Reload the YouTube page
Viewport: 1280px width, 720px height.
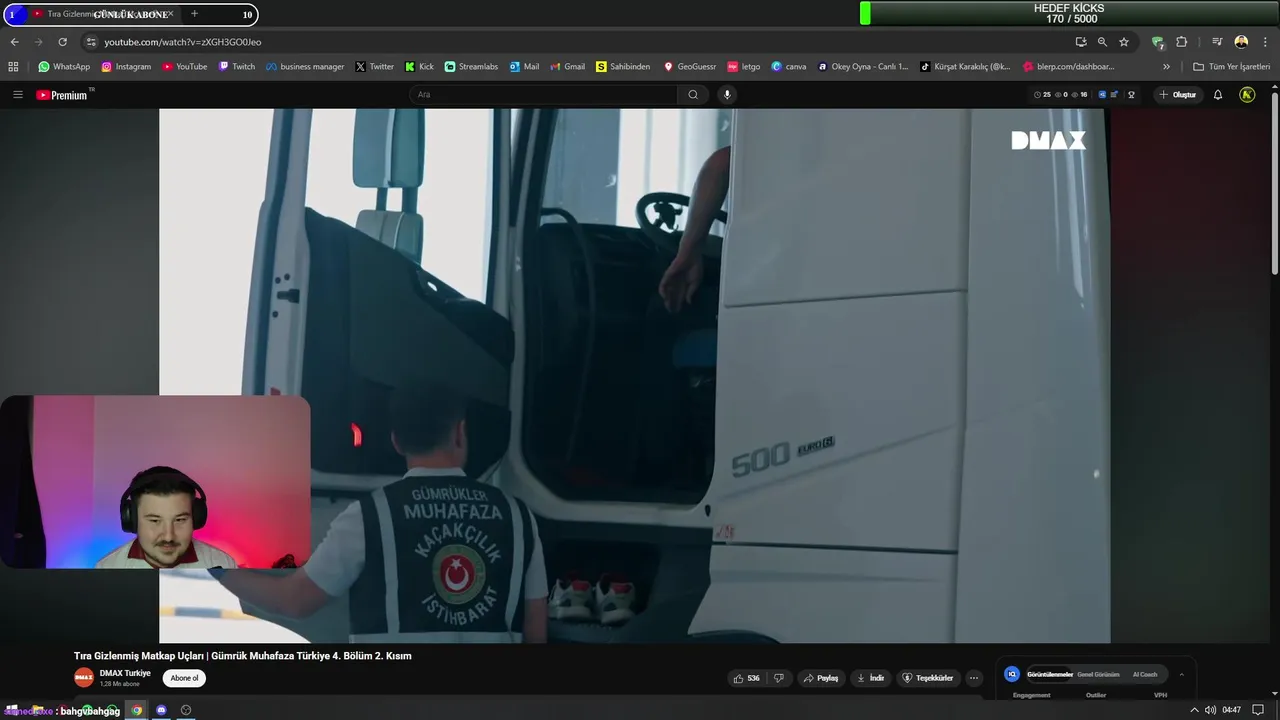pyautogui.click(x=62, y=42)
